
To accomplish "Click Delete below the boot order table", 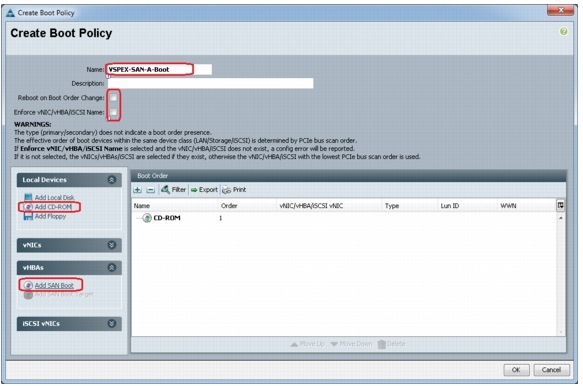I will point(391,344).
